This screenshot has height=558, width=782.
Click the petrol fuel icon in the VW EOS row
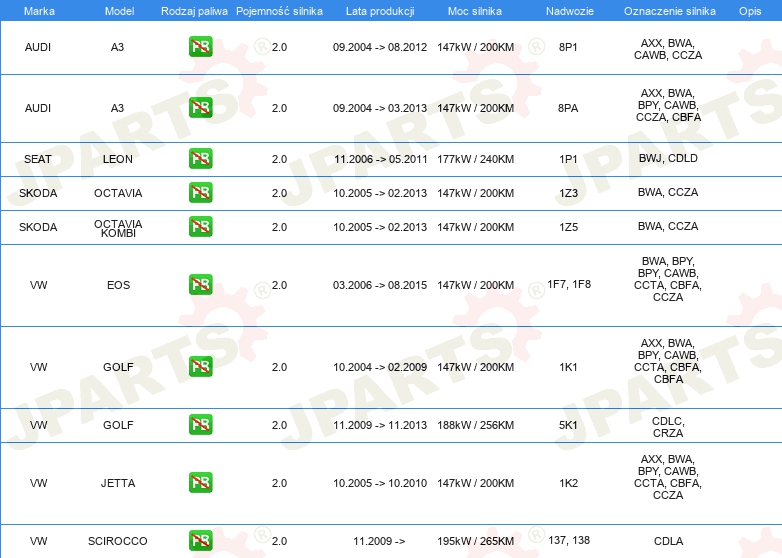point(200,285)
